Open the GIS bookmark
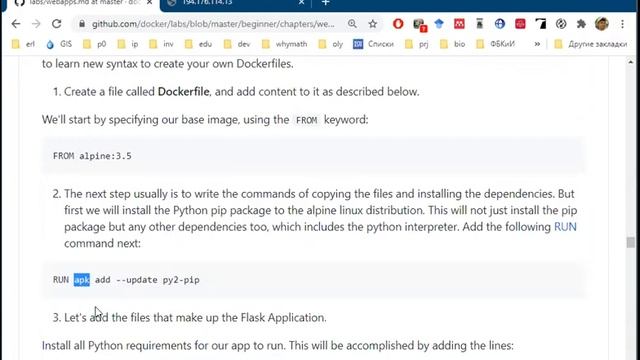 [x=59, y=44]
